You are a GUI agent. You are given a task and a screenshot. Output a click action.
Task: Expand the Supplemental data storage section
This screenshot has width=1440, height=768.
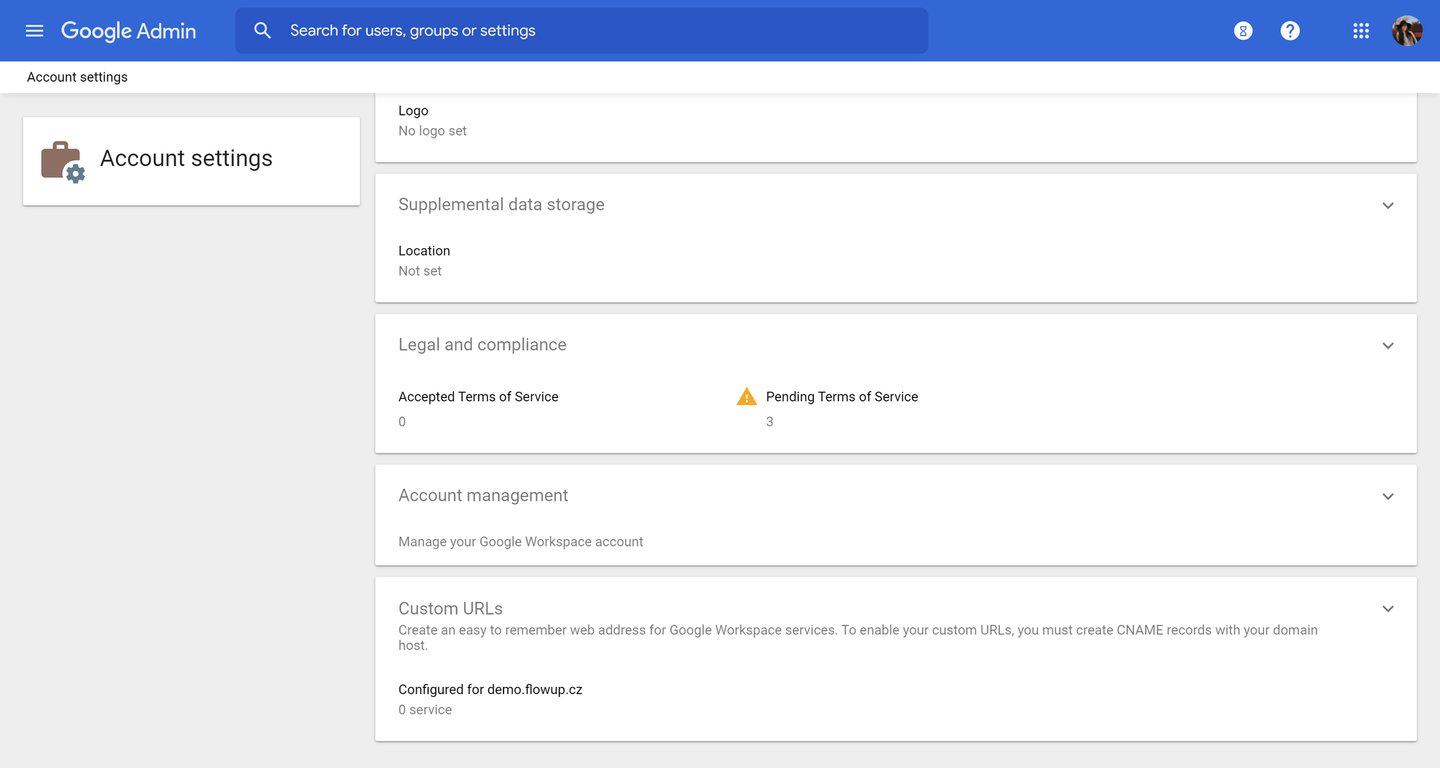pos(1388,205)
